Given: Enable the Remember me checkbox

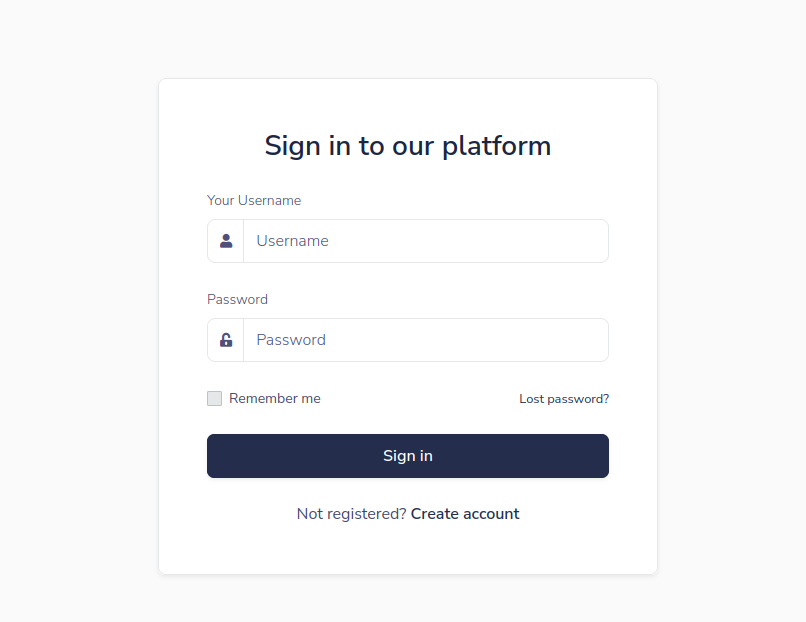Looking at the screenshot, I should coord(214,398).
